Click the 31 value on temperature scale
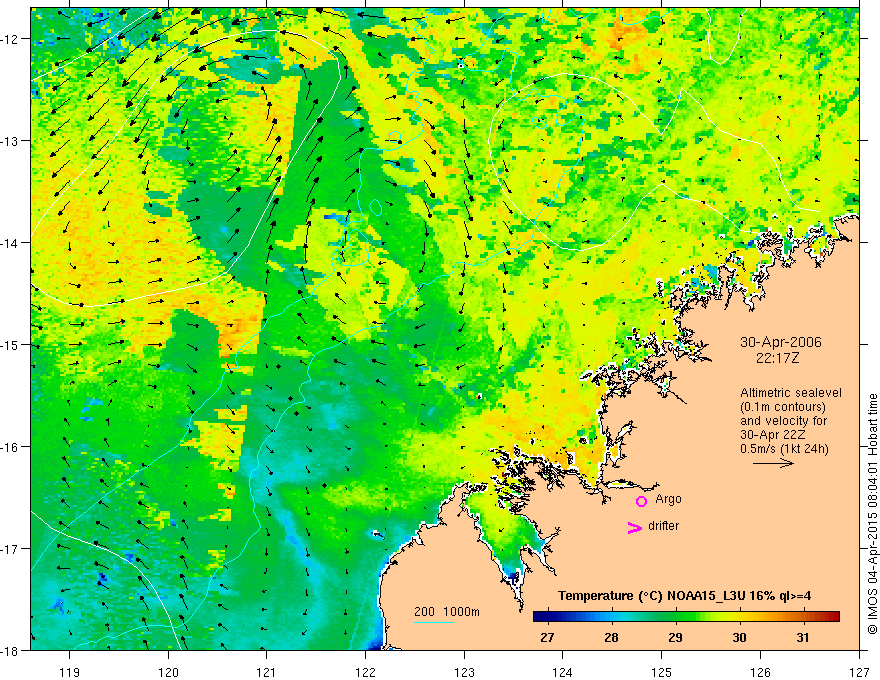Screen dimensions: 880x680 (803, 637)
